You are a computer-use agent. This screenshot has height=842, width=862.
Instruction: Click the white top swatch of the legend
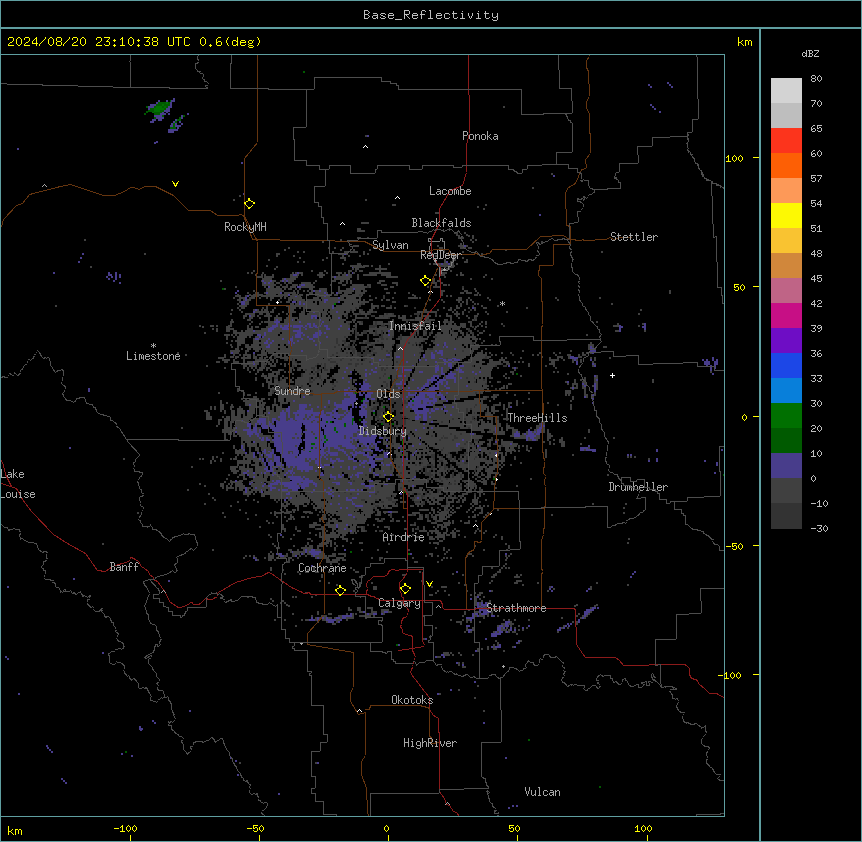pyautogui.click(x=786, y=90)
